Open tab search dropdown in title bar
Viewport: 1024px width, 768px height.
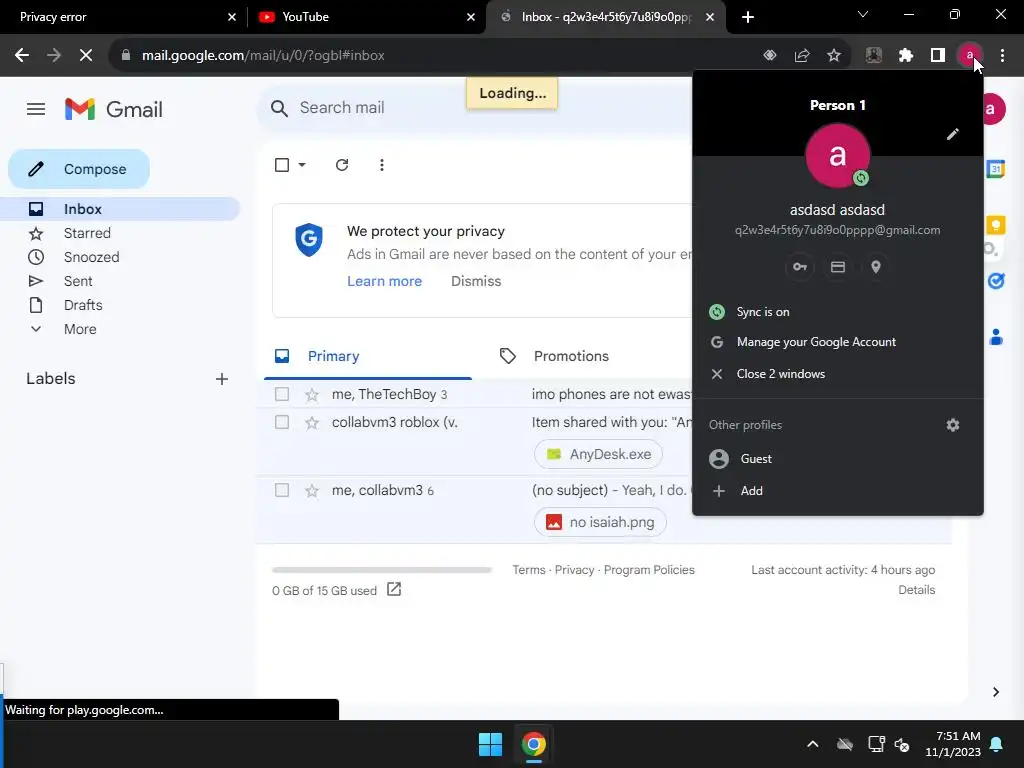863,14
